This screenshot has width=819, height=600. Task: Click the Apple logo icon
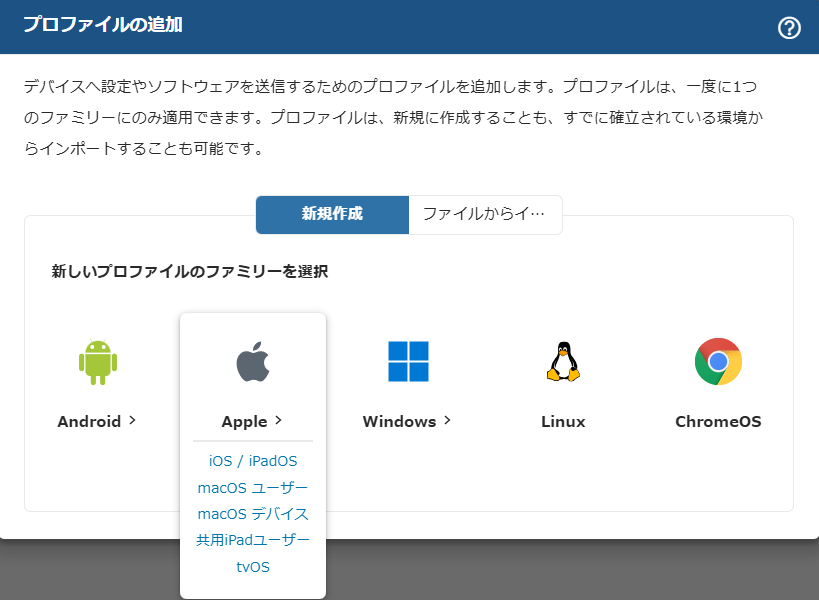(253, 362)
